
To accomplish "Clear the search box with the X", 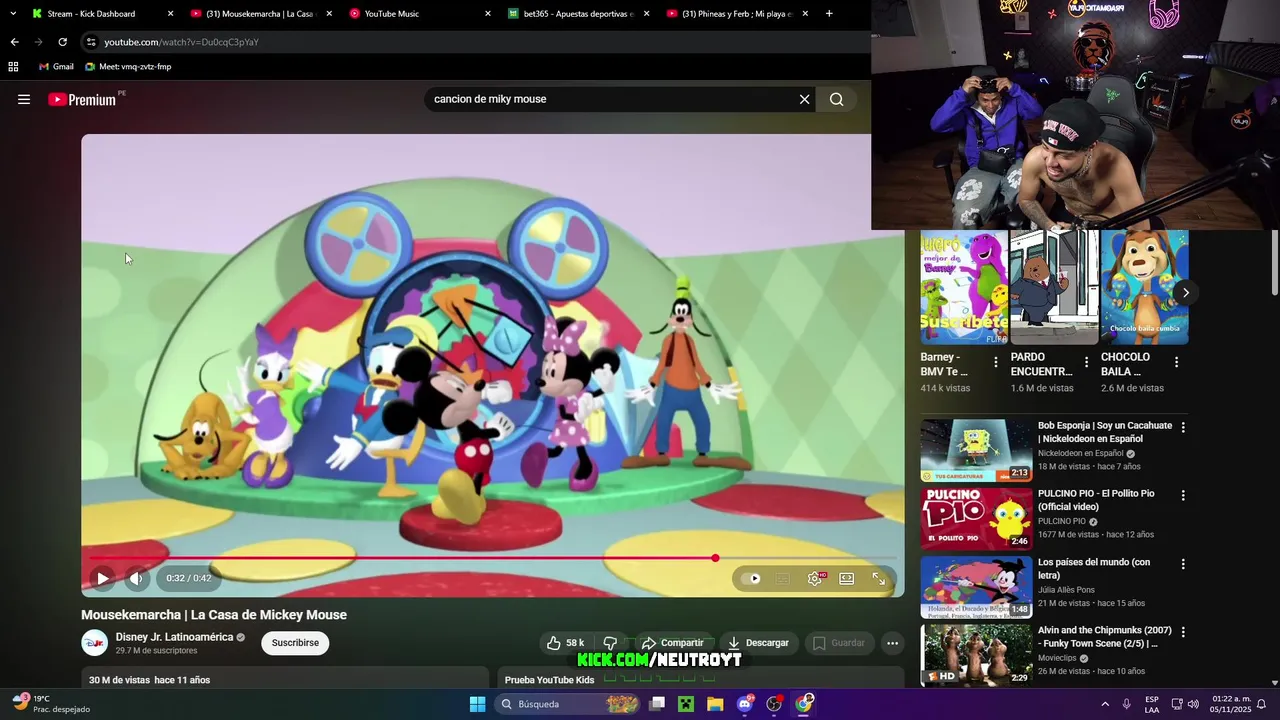I will (804, 99).
